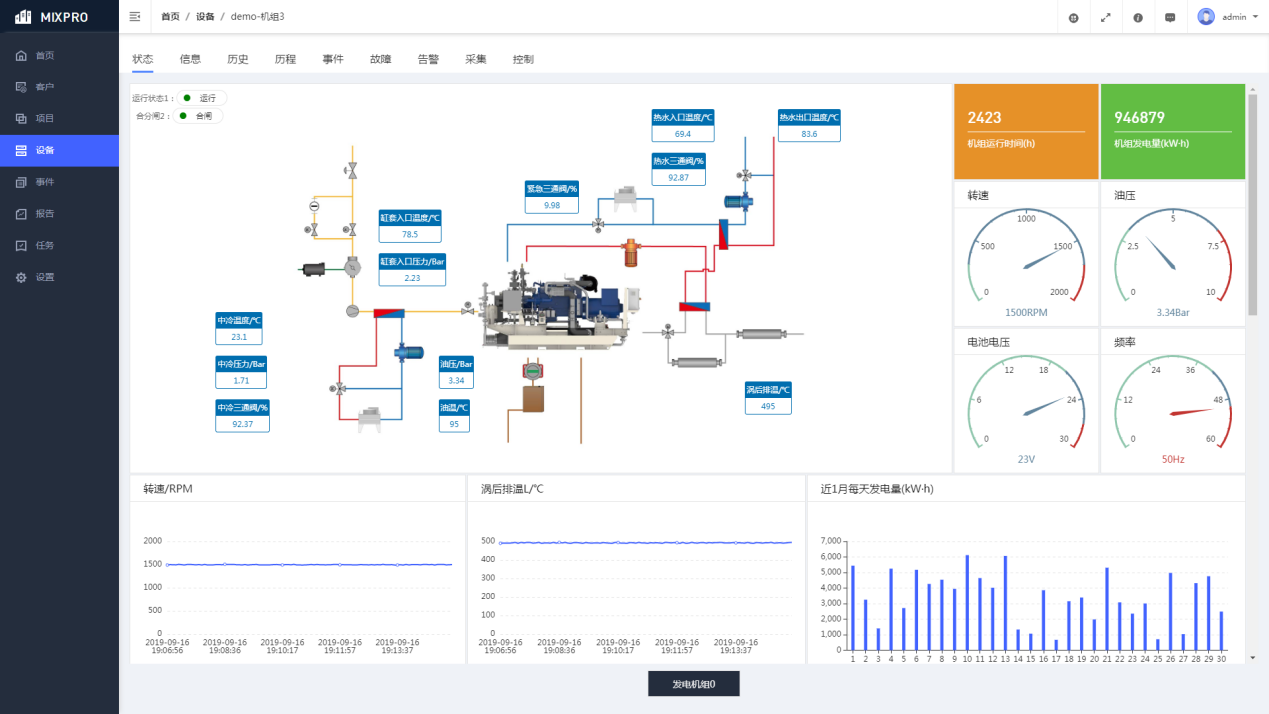
Task: Click the grid layout icon in header
Action: 1074,18
